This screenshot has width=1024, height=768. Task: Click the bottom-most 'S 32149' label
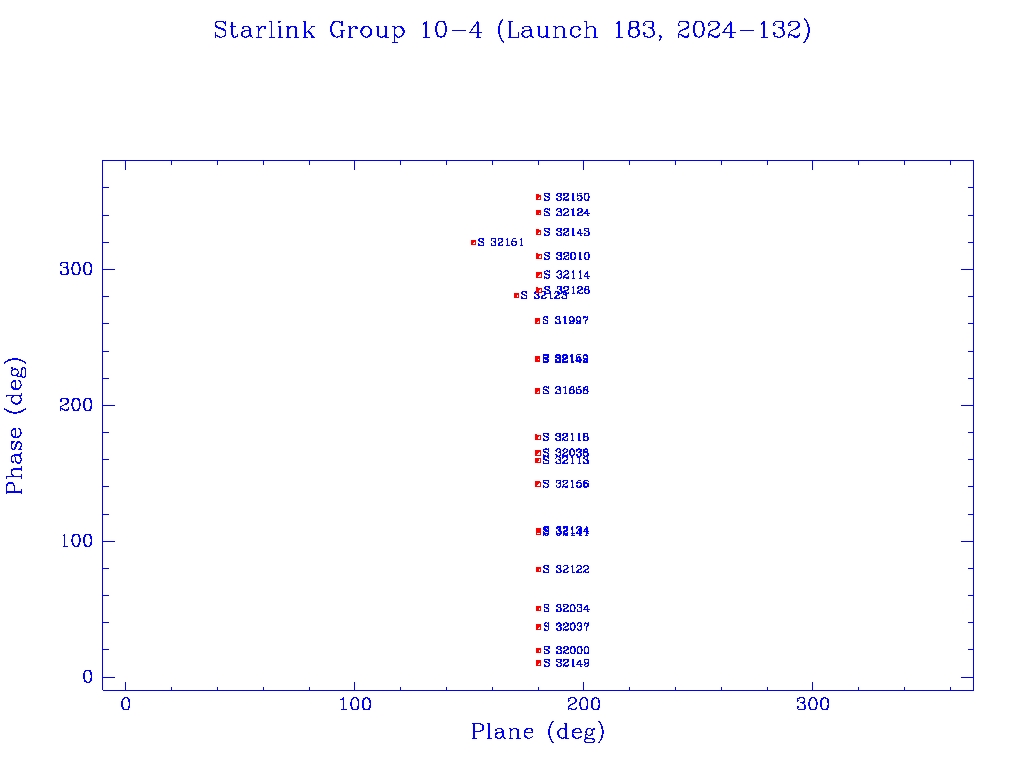pyautogui.click(x=566, y=663)
